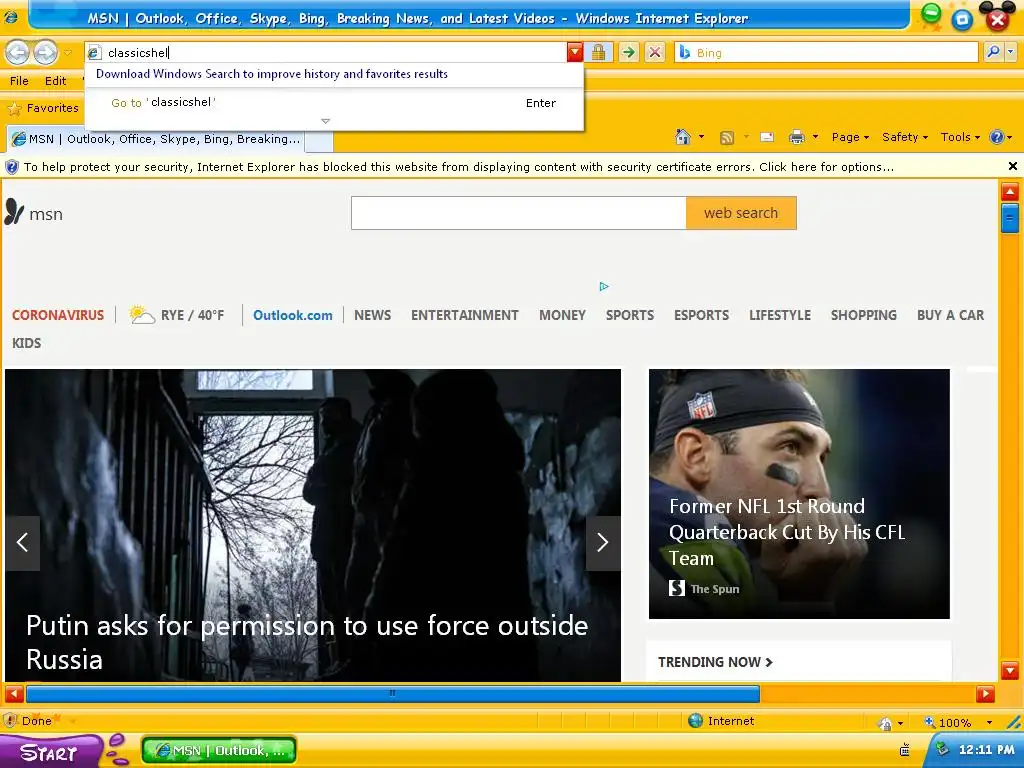The height and width of the screenshot is (768, 1024).
Task: Expand the autocomplete list chevron
Action: 325,121
